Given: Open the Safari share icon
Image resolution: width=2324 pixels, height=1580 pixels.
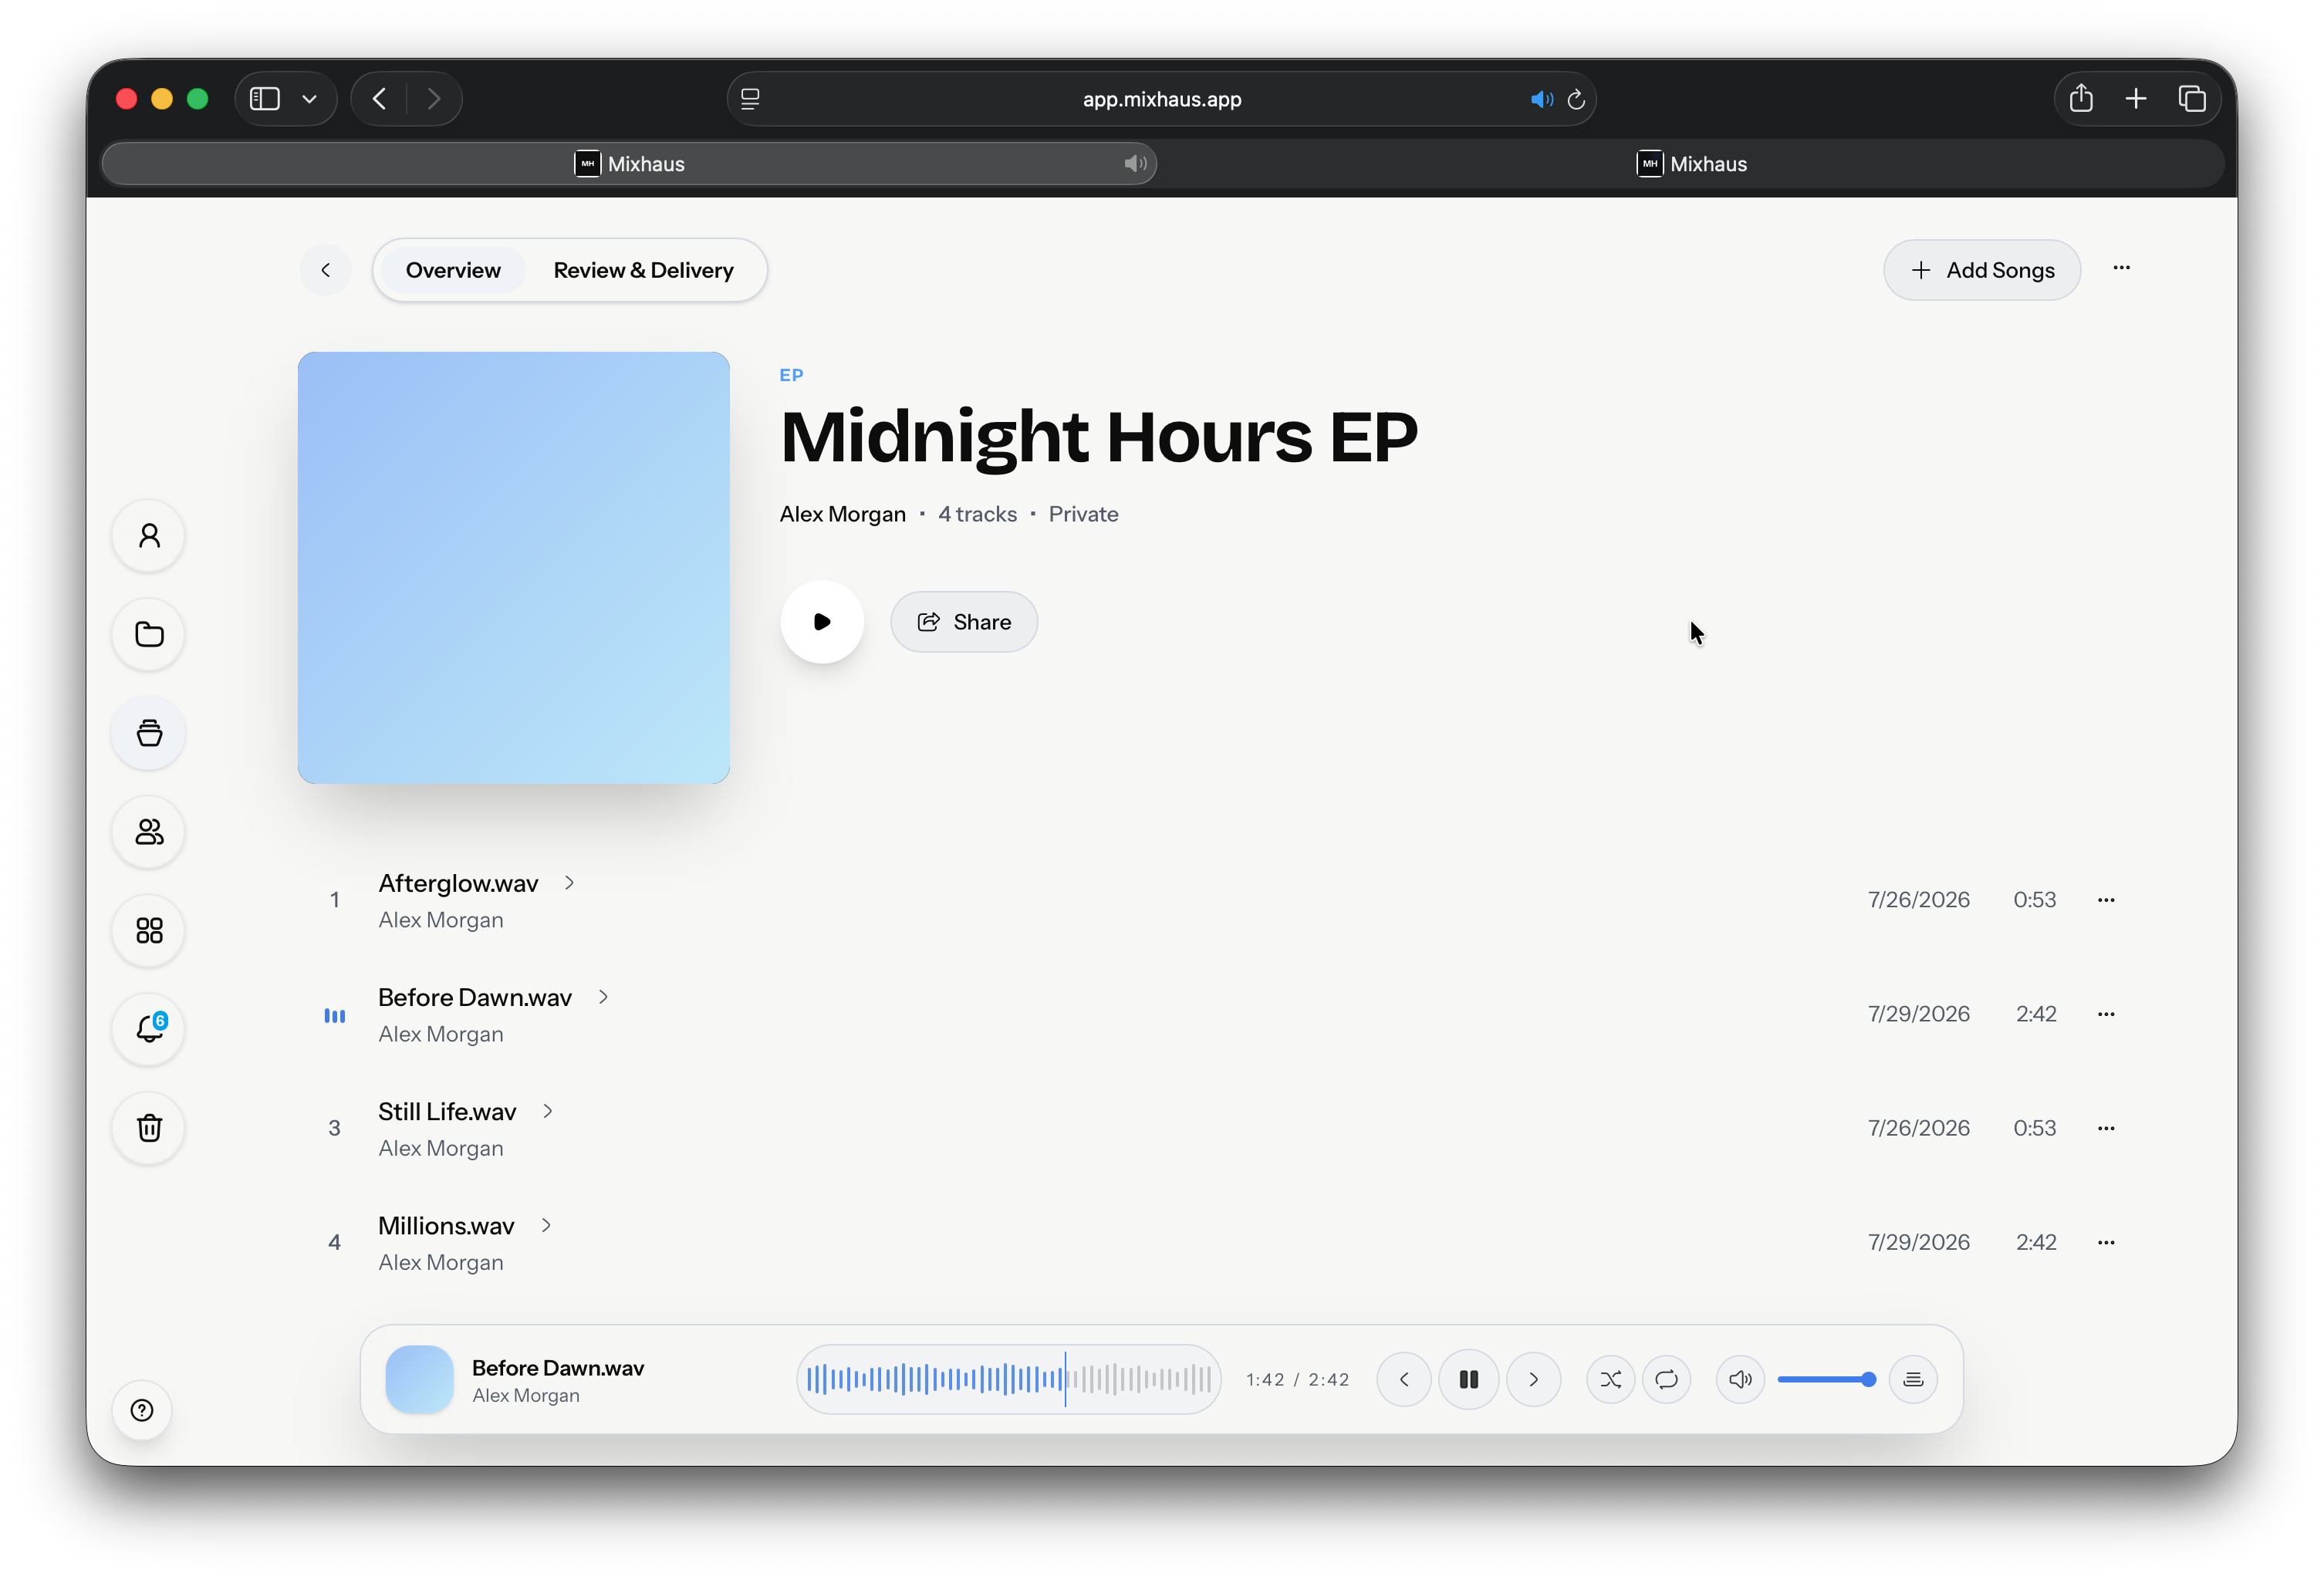Looking at the screenshot, I should [x=2081, y=98].
